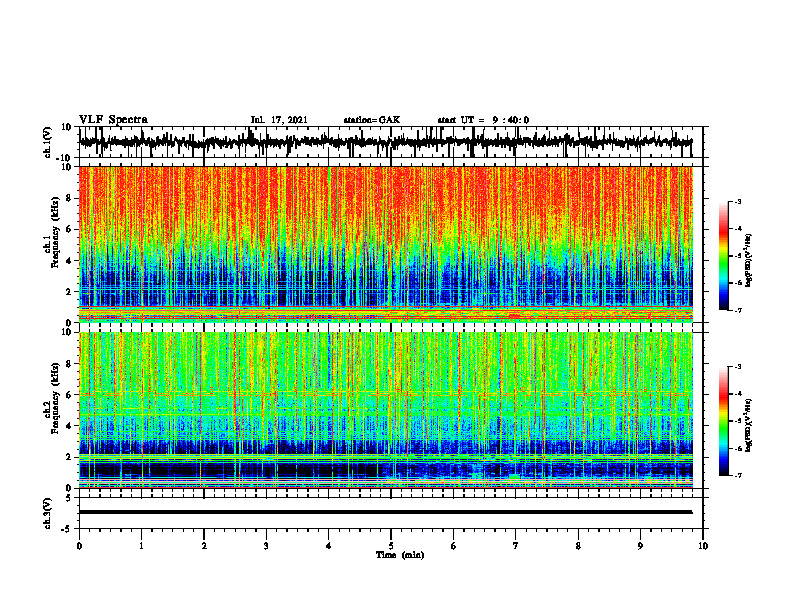
Task: Click the "-5" label on ch.2 colorbar
Action: (738, 421)
